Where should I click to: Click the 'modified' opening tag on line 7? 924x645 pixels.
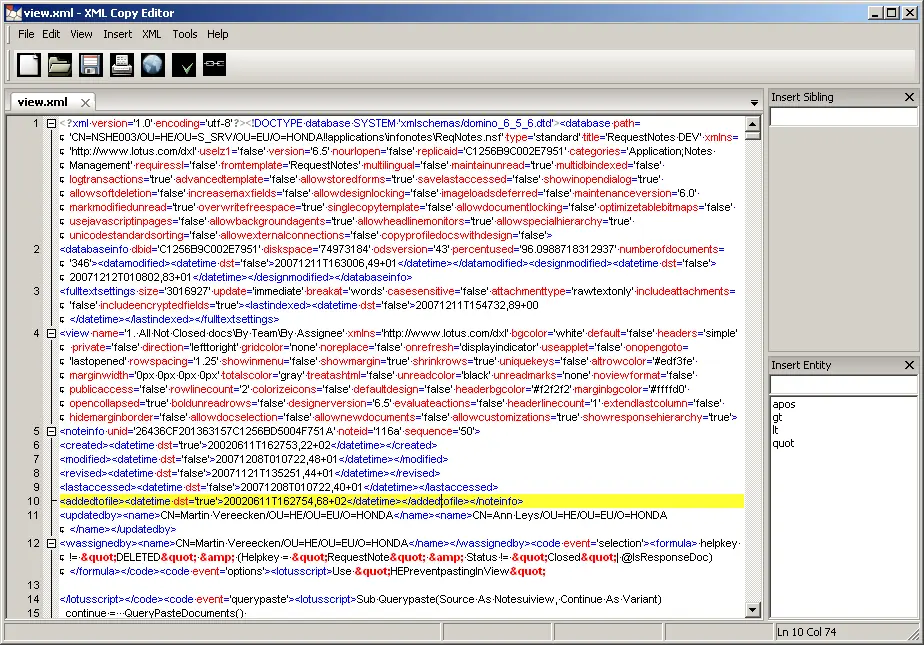[x=85, y=460]
